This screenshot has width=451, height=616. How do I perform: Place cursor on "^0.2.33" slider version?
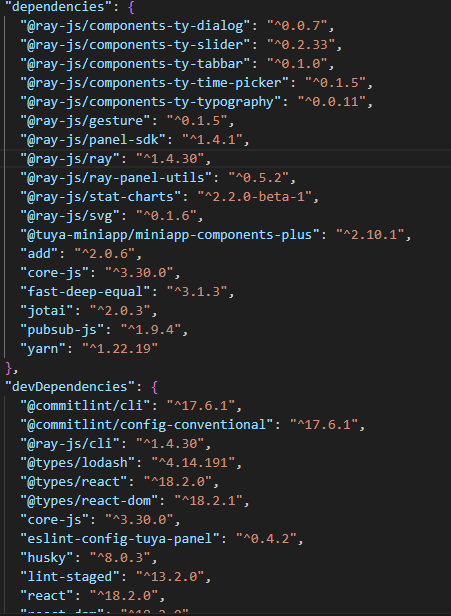pyautogui.click(x=301, y=45)
